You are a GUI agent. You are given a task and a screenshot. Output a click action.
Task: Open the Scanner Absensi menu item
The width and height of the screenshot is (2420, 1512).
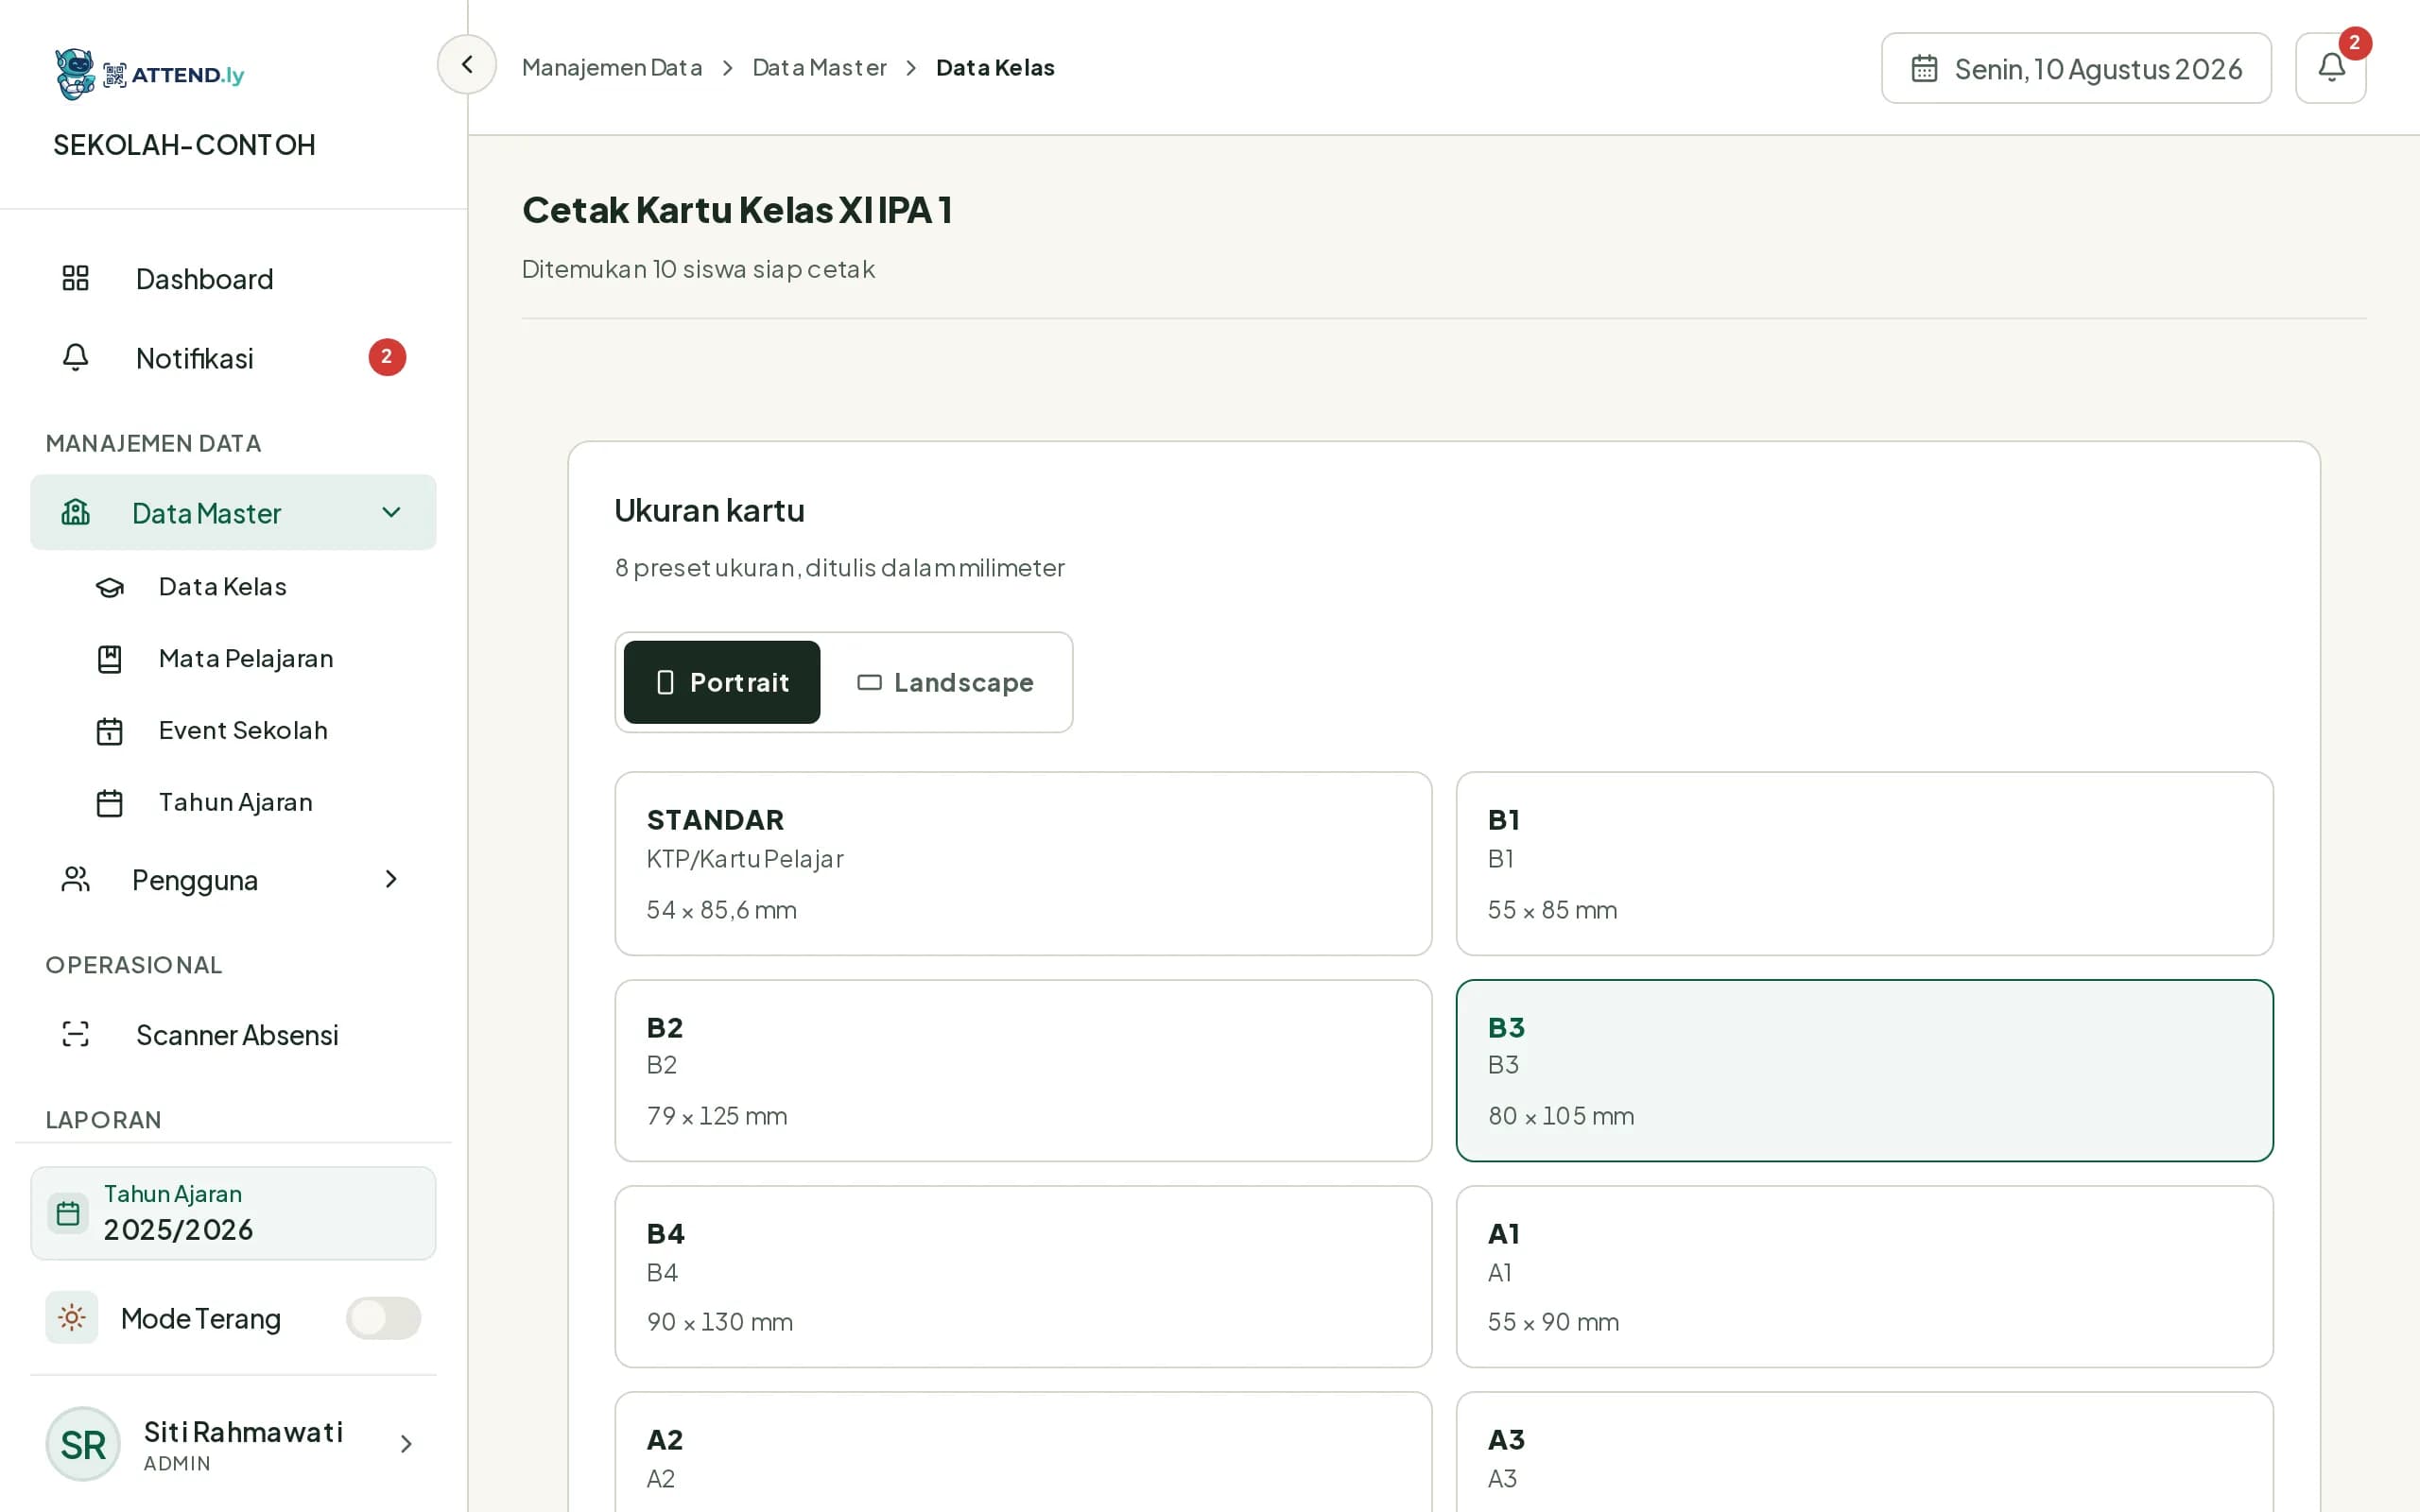pos(233,1034)
